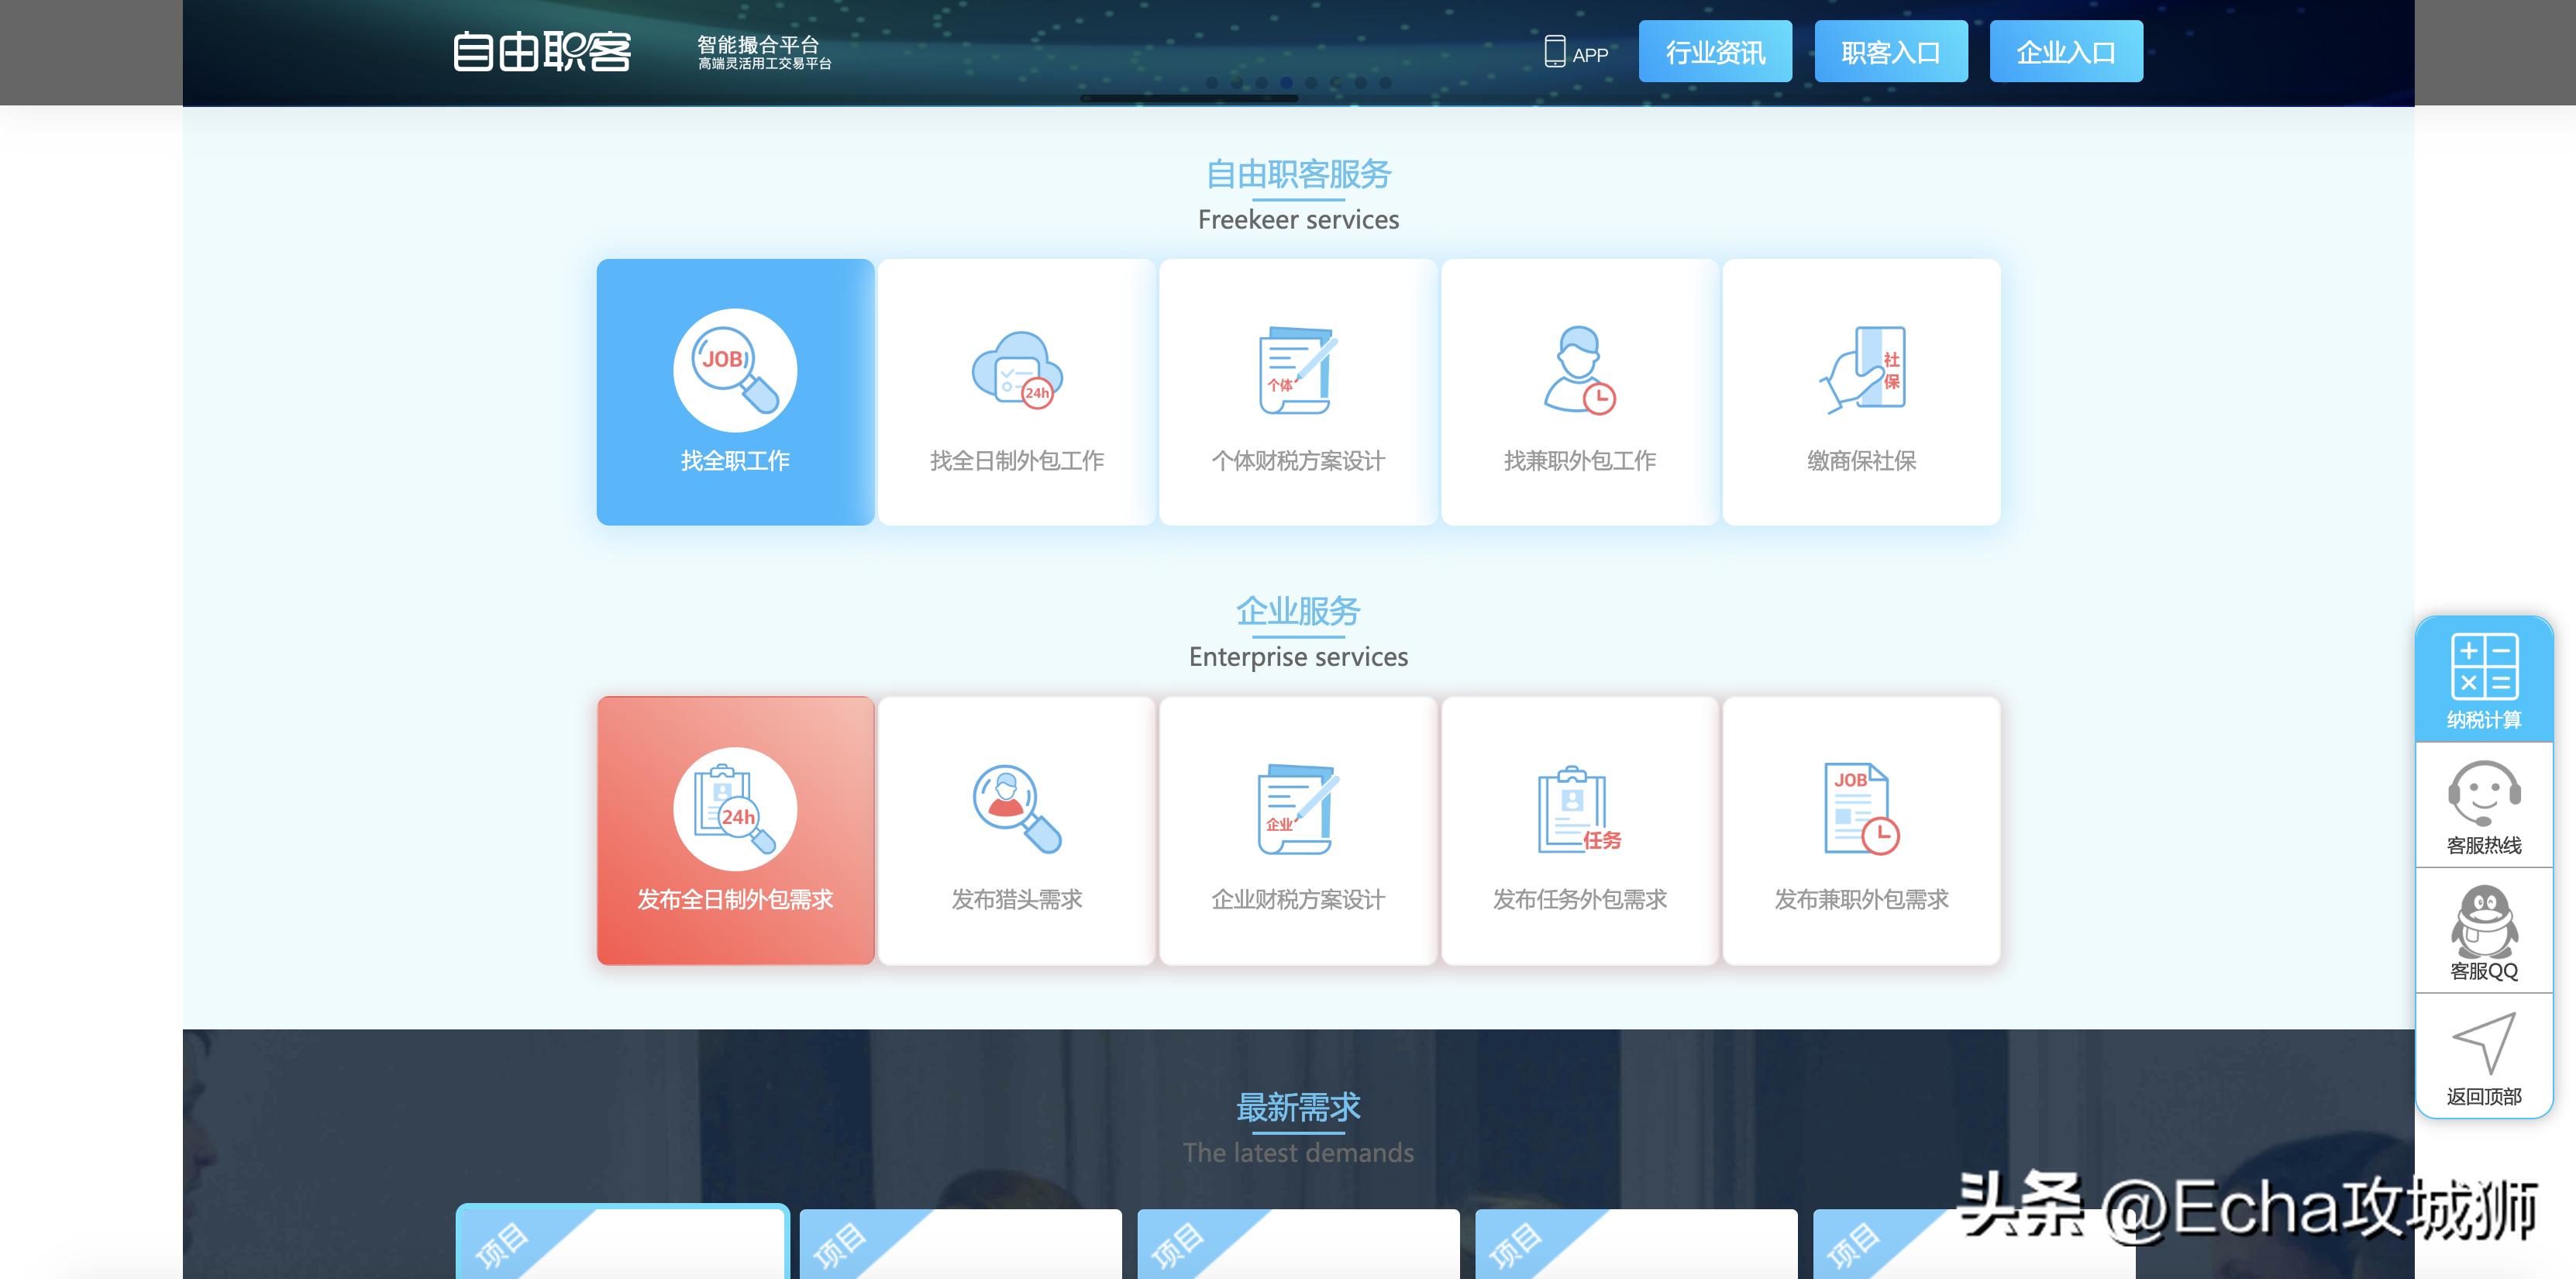
Task: Open the 职客入口 navigation item
Action: click(1891, 52)
